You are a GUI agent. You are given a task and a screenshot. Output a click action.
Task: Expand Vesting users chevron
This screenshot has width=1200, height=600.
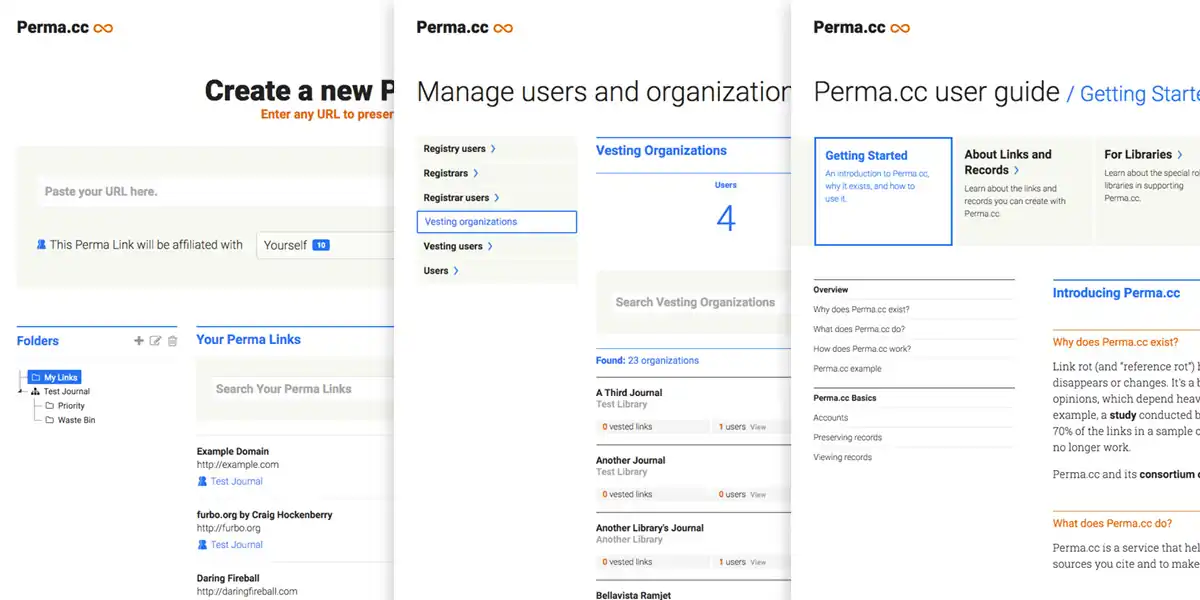490,246
